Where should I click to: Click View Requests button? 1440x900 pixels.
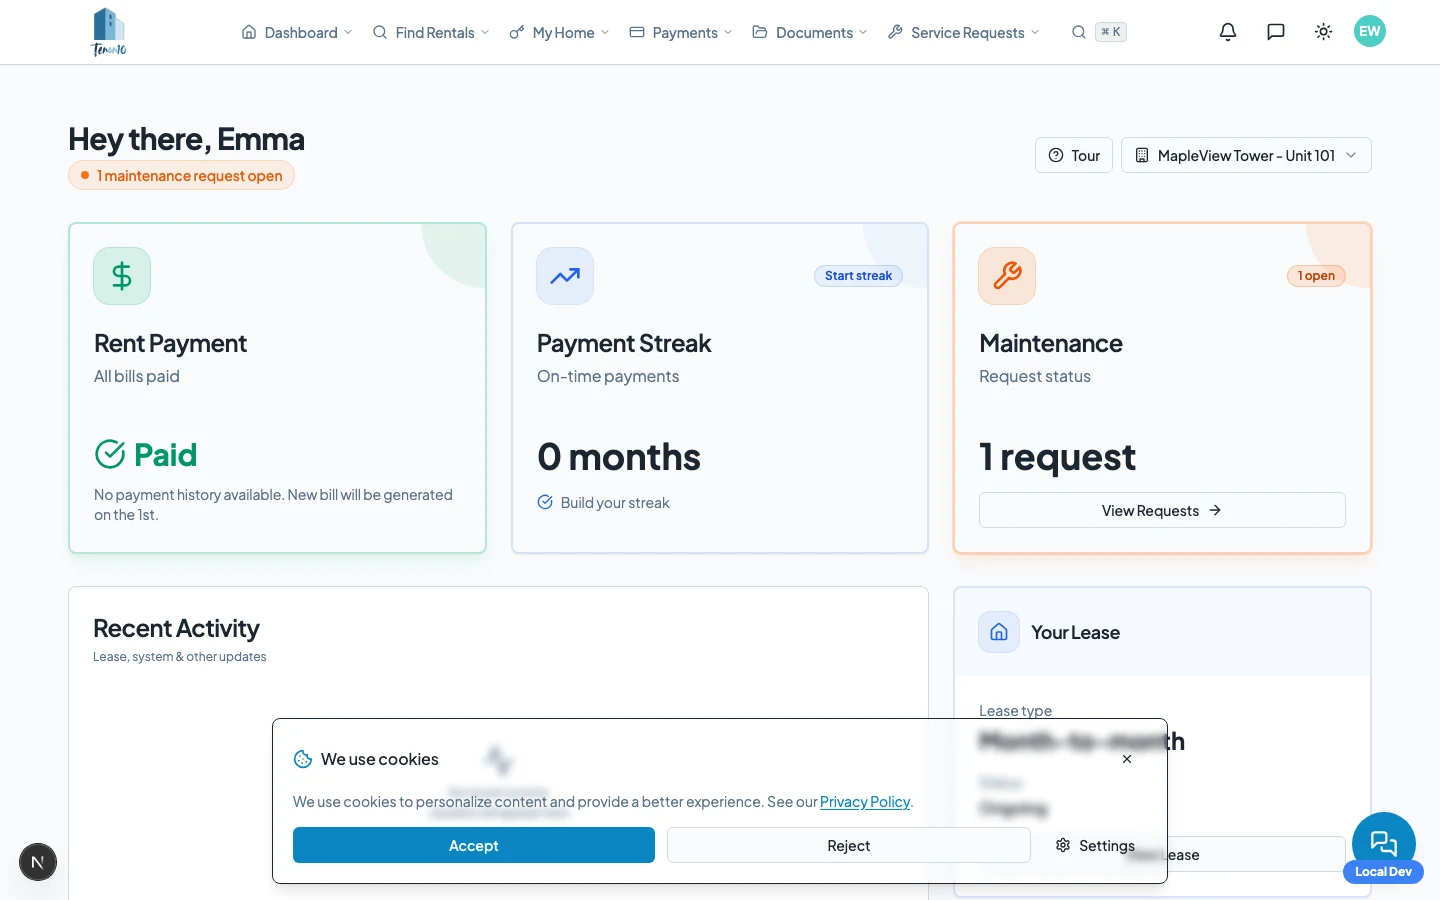[x=1162, y=510]
